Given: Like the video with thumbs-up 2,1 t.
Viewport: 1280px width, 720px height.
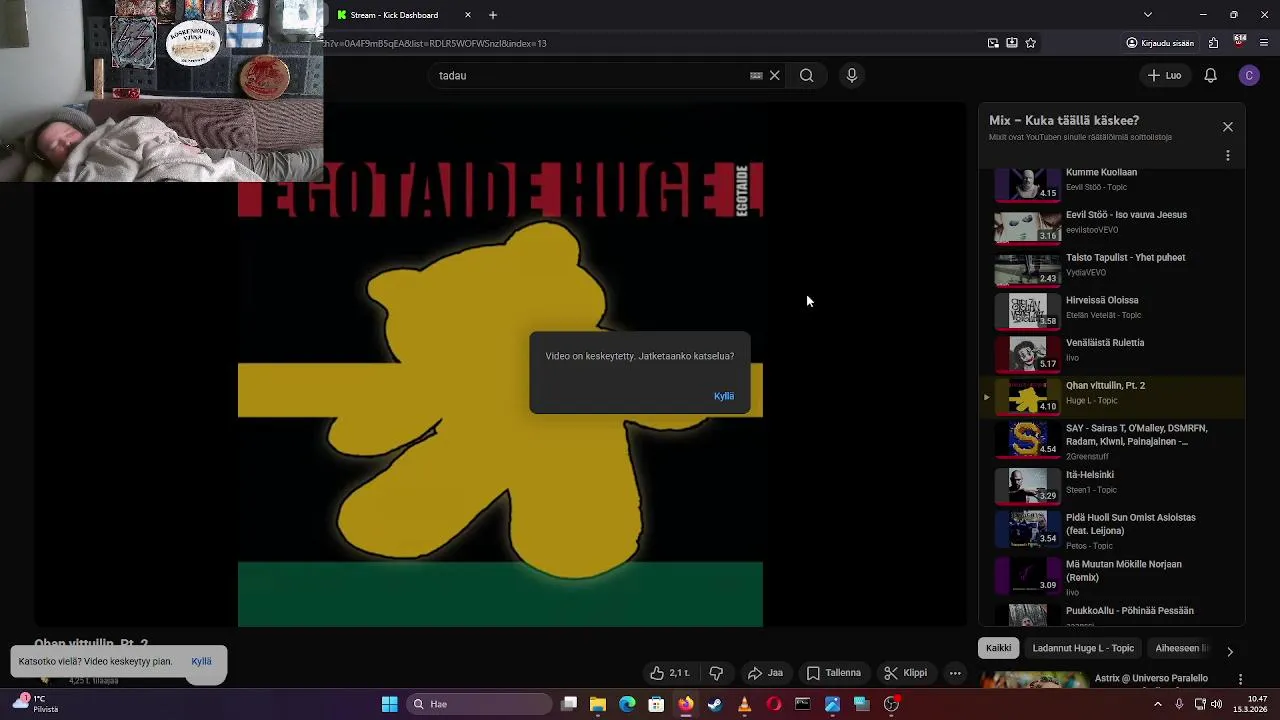Looking at the screenshot, I should click(670, 673).
